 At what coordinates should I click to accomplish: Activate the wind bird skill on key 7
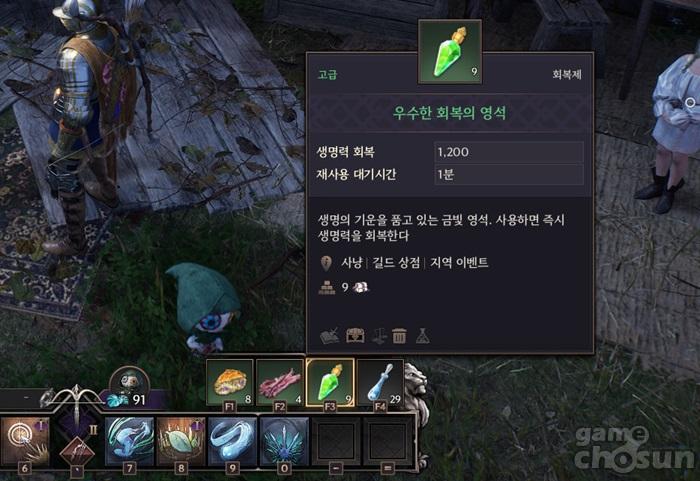coord(129,441)
